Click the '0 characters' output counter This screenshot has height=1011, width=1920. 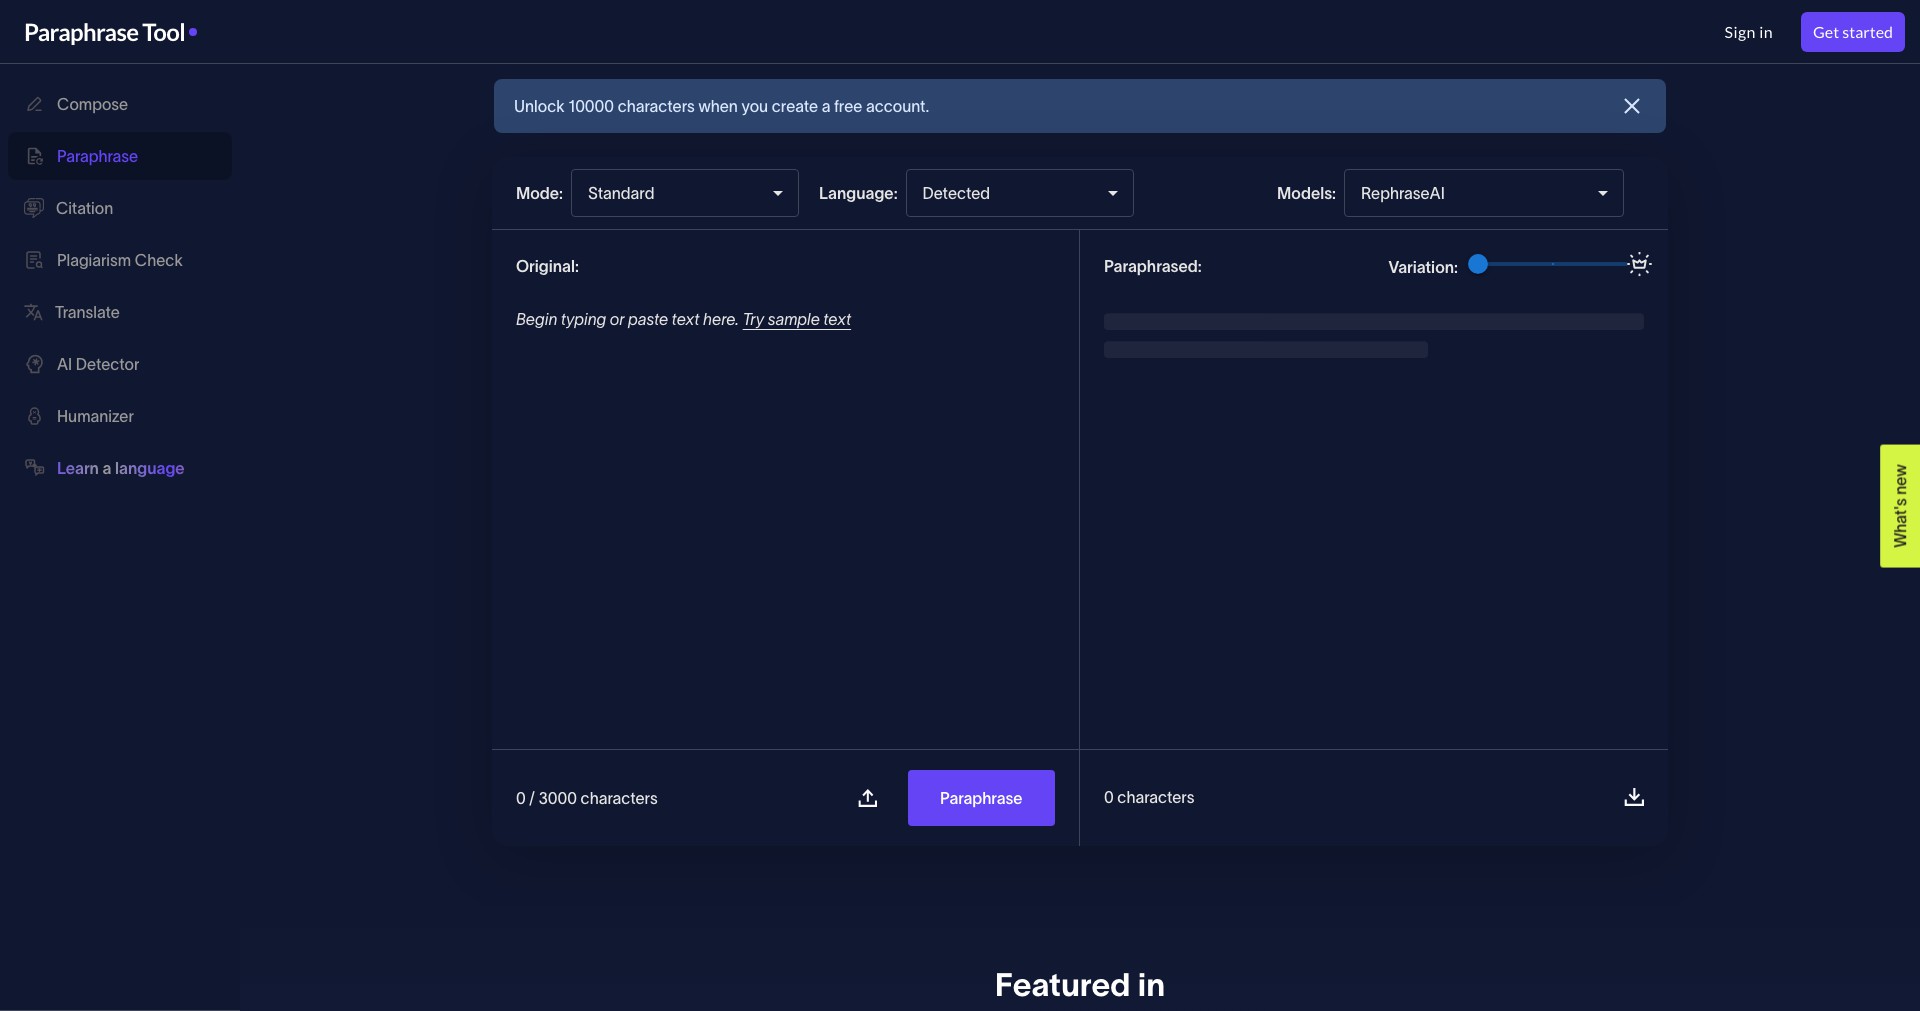pyautogui.click(x=1149, y=797)
